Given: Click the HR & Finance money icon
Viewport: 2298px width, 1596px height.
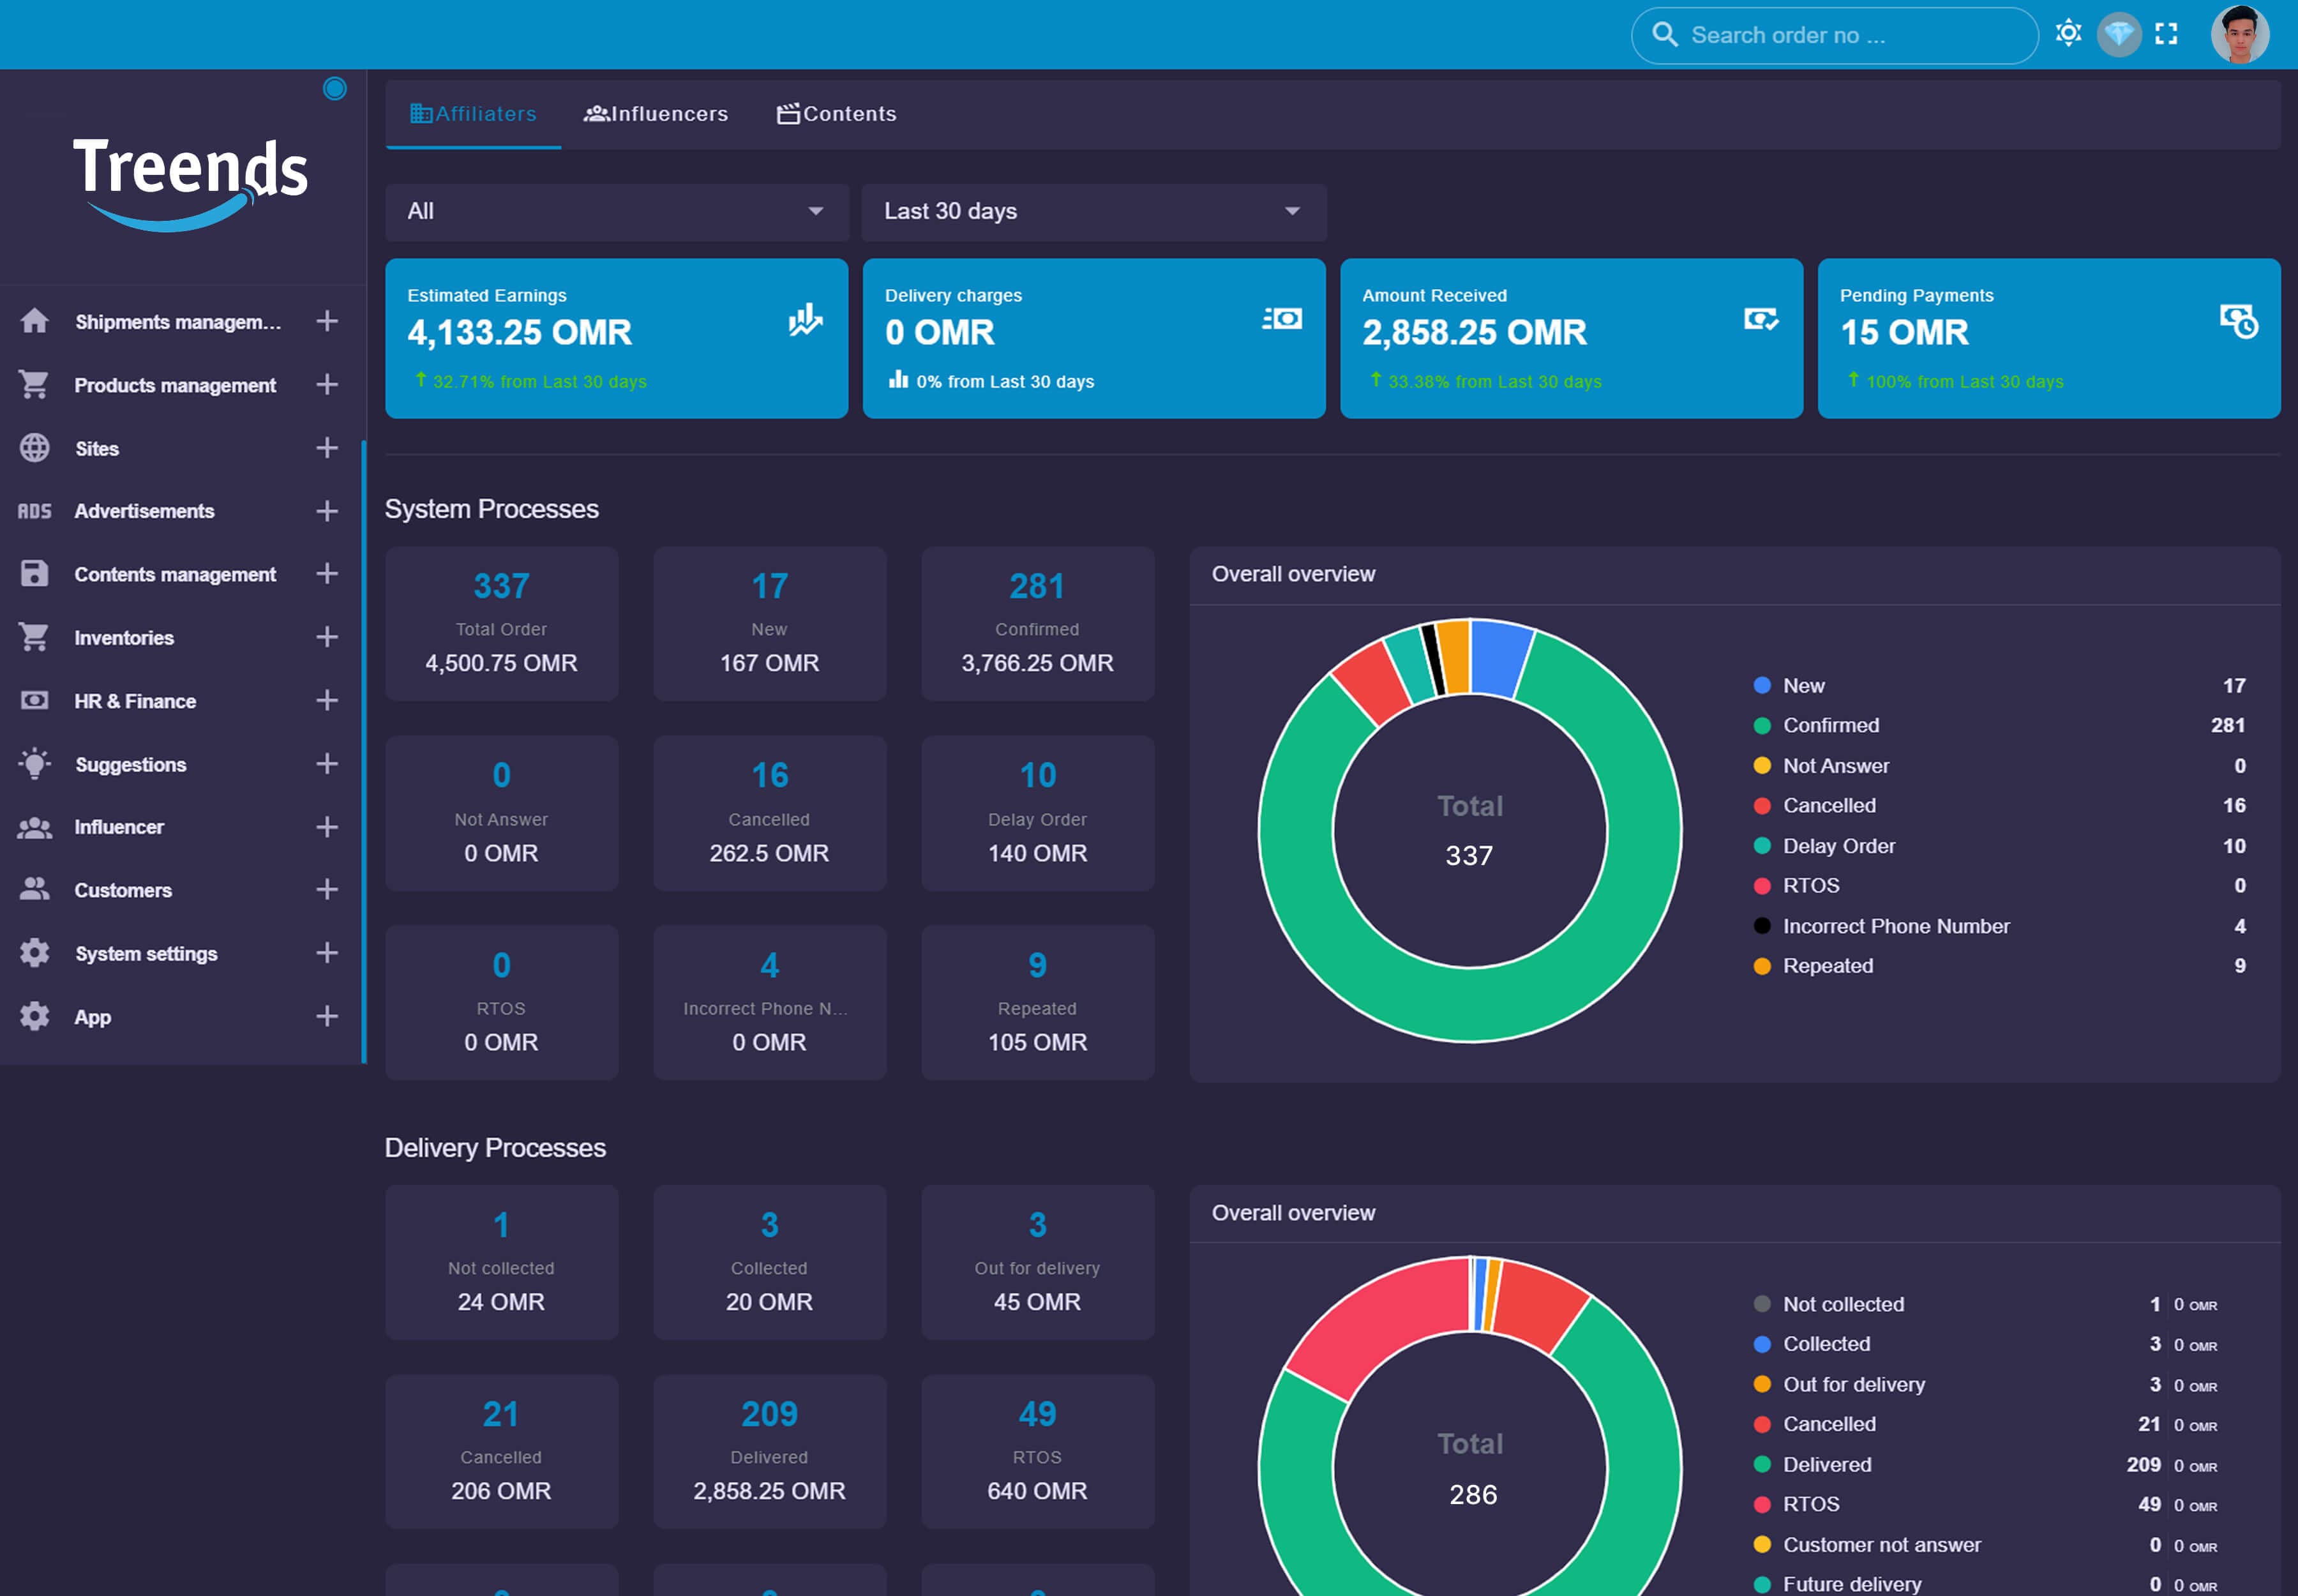Looking at the screenshot, I should [35, 700].
